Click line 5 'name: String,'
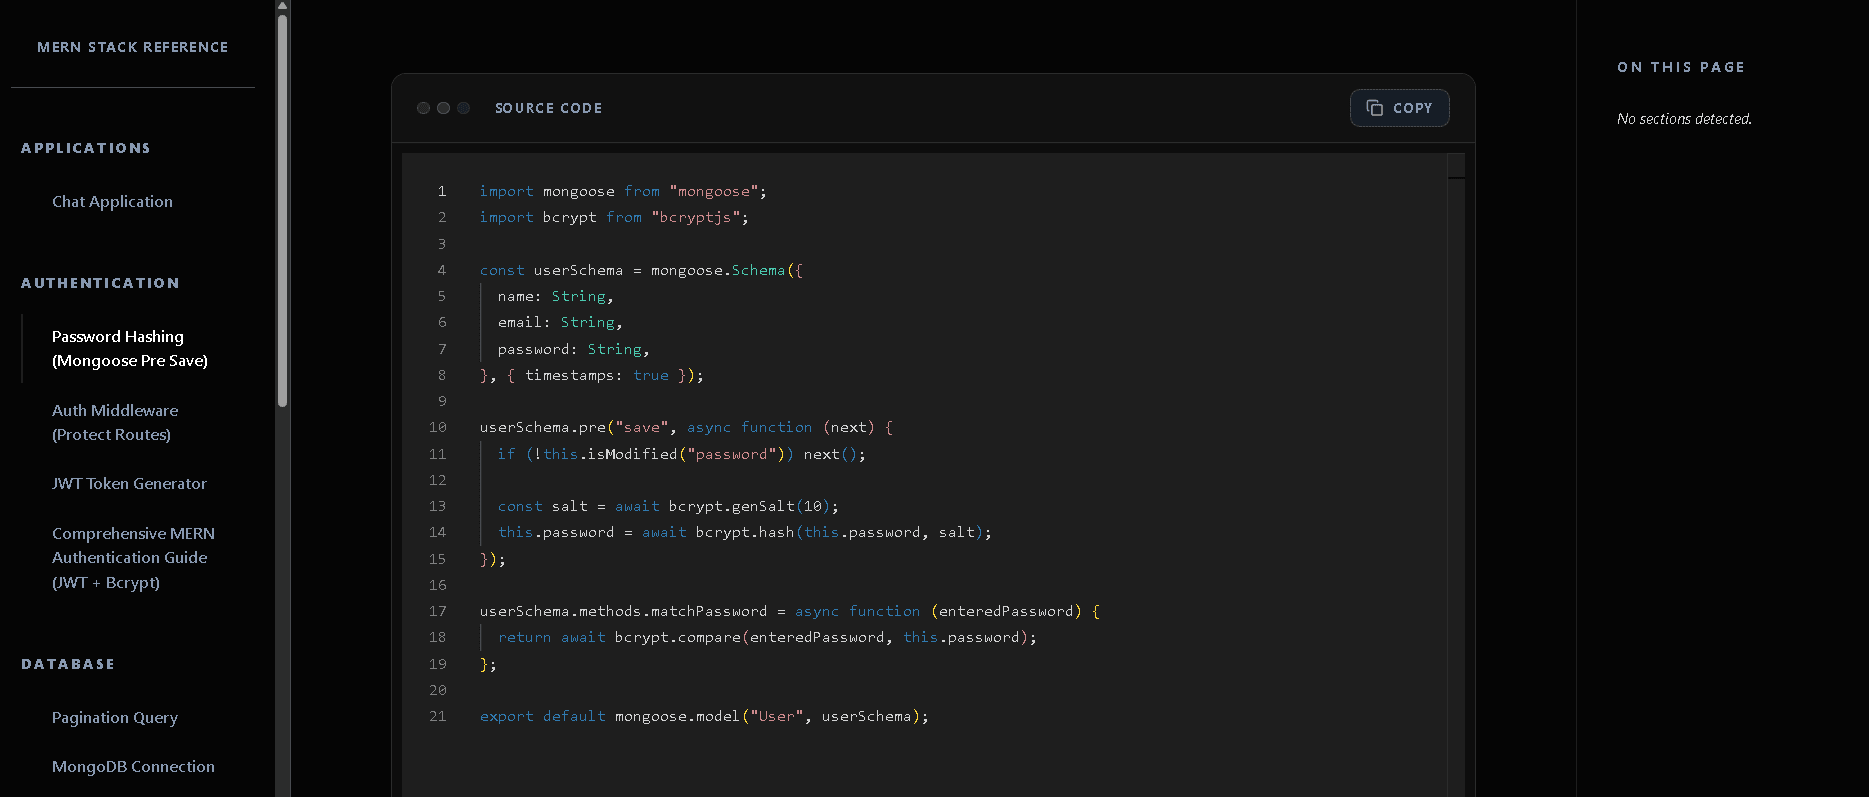1869x797 pixels. coord(555,296)
